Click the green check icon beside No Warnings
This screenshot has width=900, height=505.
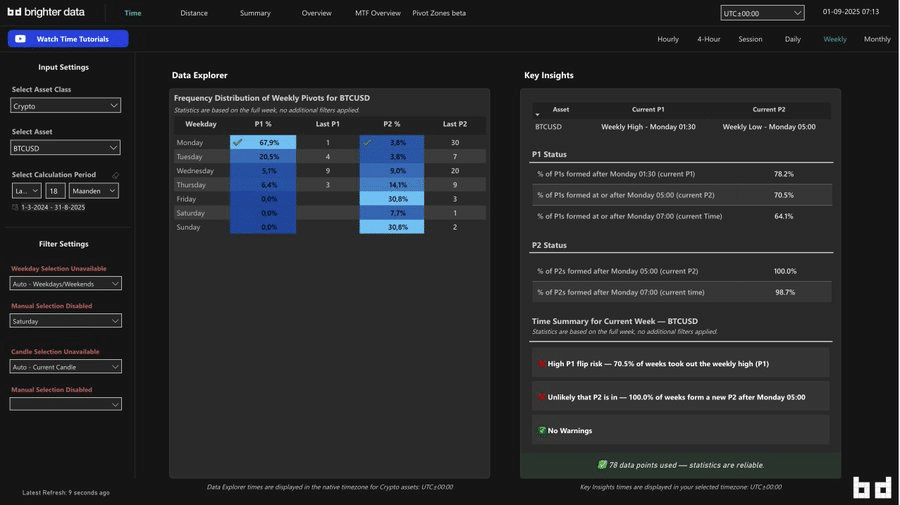pos(542,431)
